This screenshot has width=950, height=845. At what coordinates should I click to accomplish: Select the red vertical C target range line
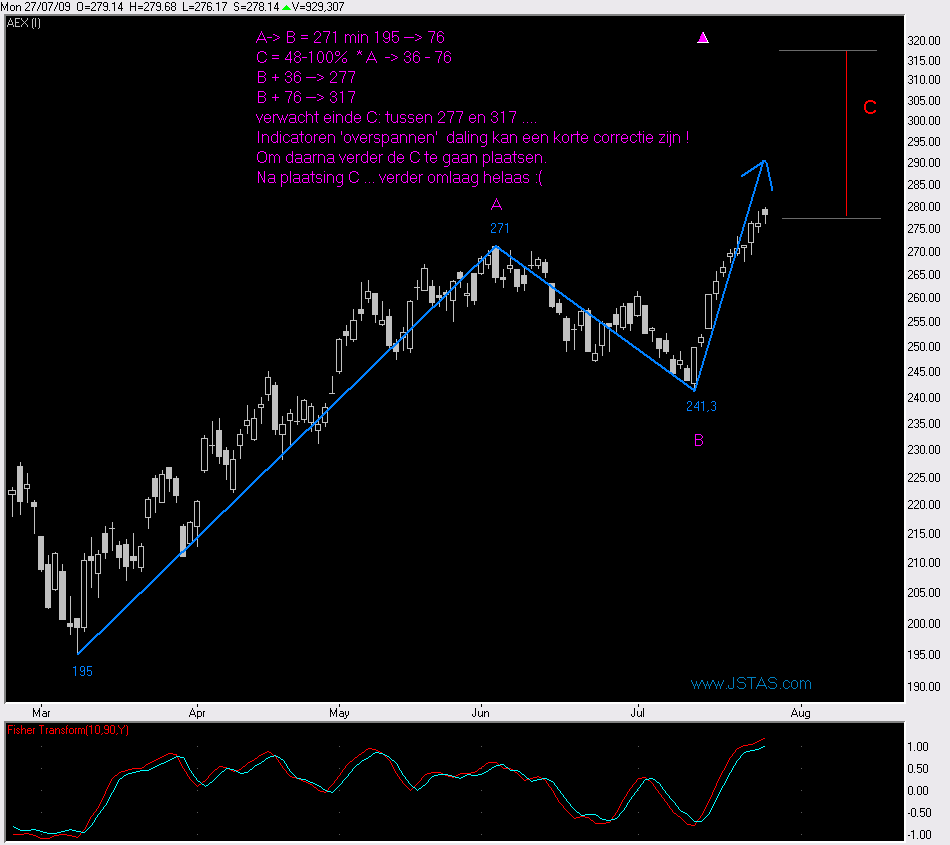[x=847, y=133]
